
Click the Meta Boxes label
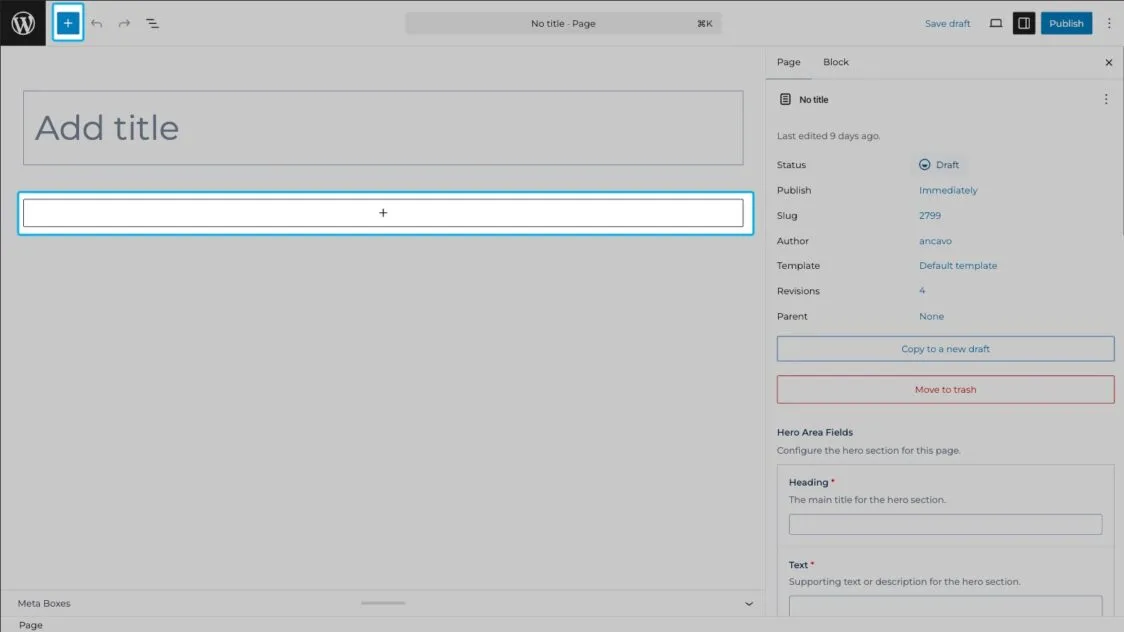[x=44, y=603]
